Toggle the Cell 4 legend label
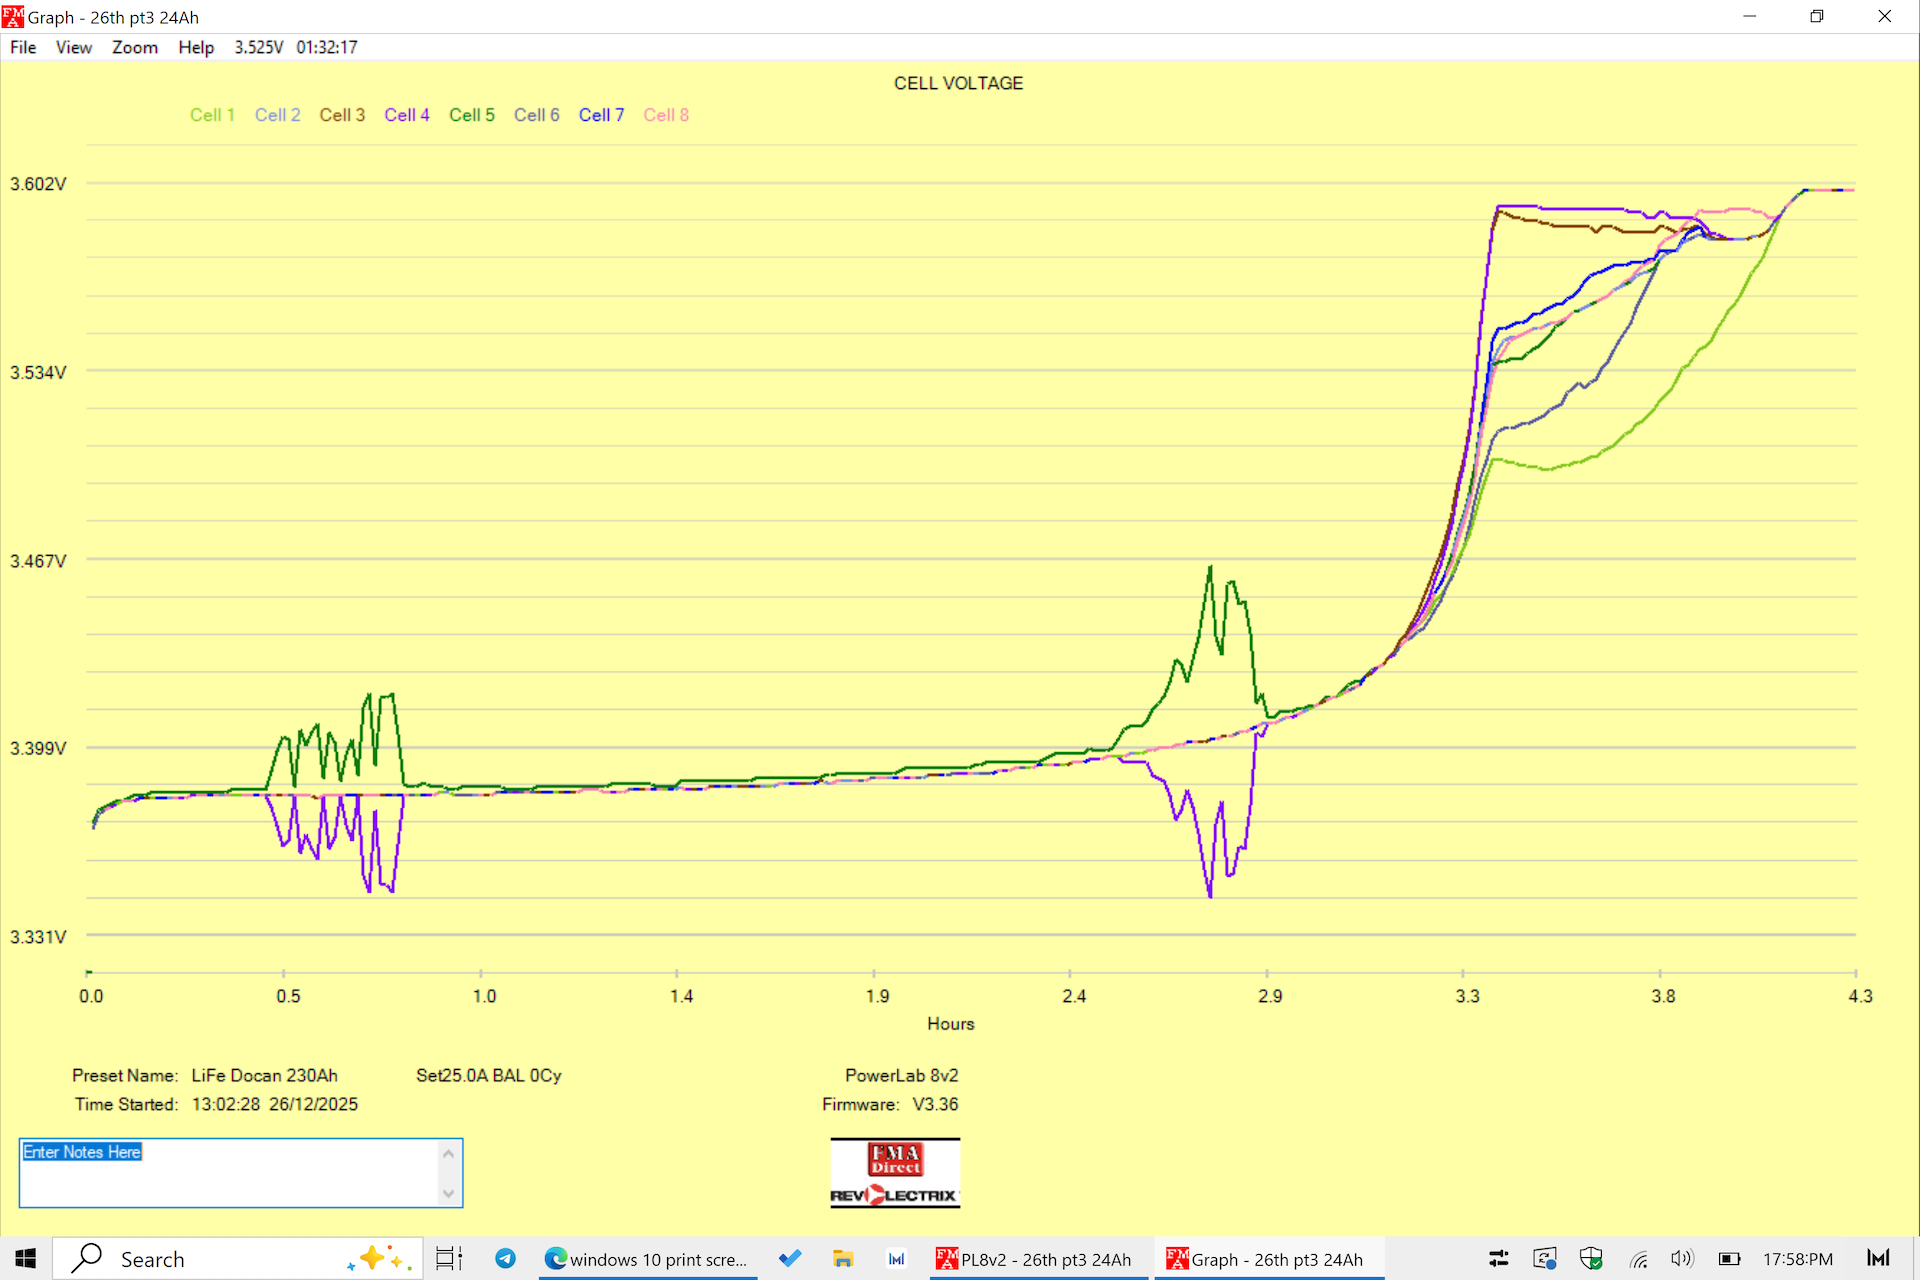Viewport: 1920px width, 1280px height. (x=407, y=115)
